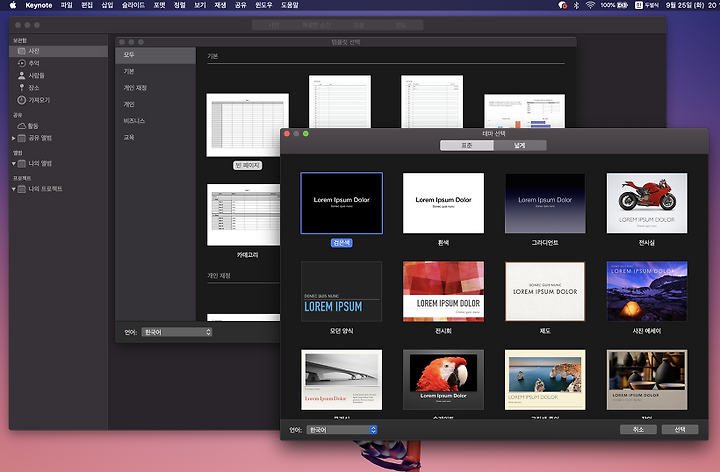
Task: Select the 전시실 motorcycle theme thumbnail
Action: click(647, 203)
